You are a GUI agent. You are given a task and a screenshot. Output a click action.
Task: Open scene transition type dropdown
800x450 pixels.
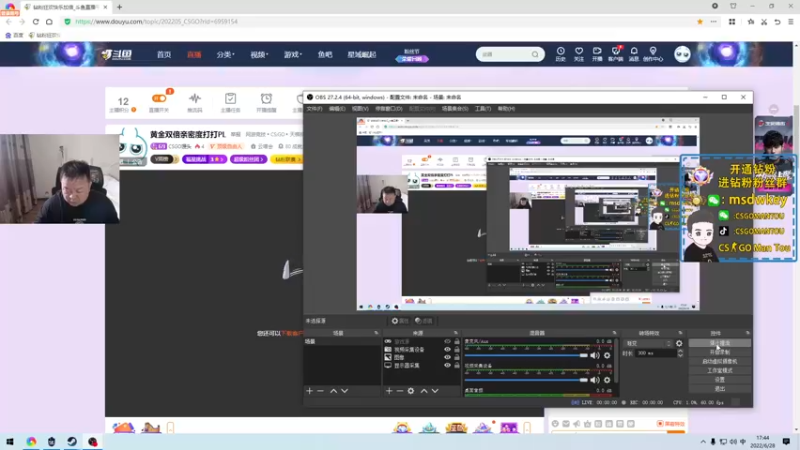(648, 343)
